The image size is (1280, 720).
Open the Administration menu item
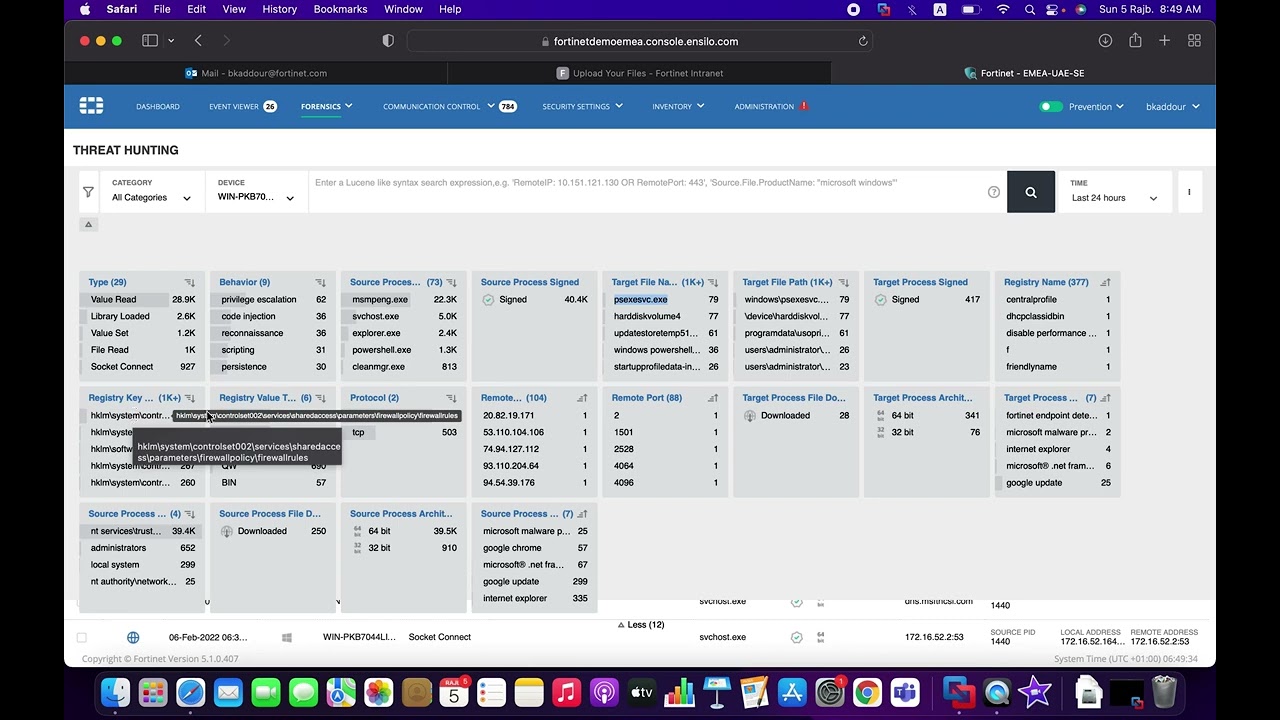point(771,106)
